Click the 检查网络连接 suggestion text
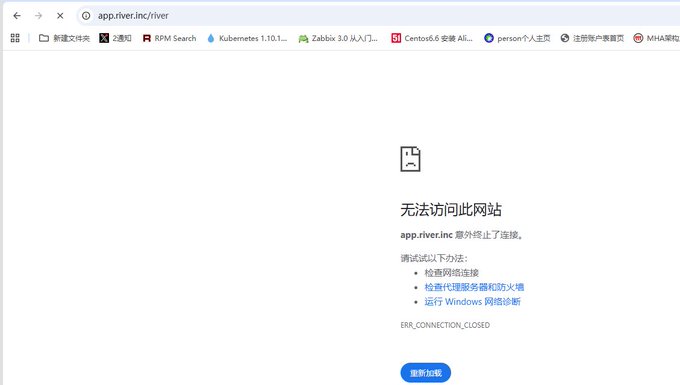The image size is (680, 385). tap(451, 273)
